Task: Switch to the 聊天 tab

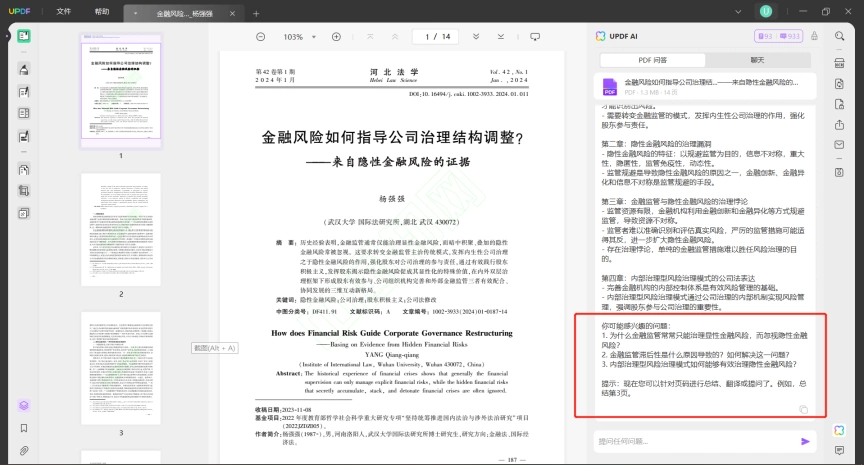Action: [x=758, y=60]
